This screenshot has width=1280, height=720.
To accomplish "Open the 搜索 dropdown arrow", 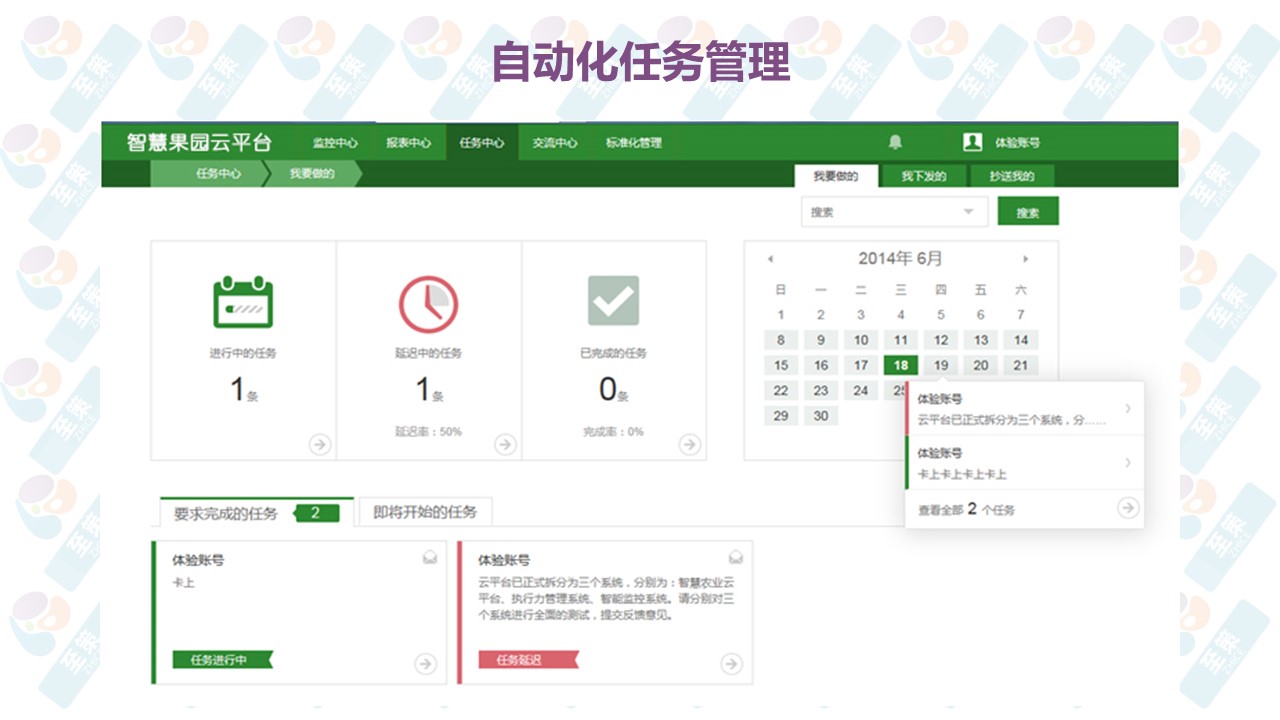I will pyautogui.click(x=968, y=212).
